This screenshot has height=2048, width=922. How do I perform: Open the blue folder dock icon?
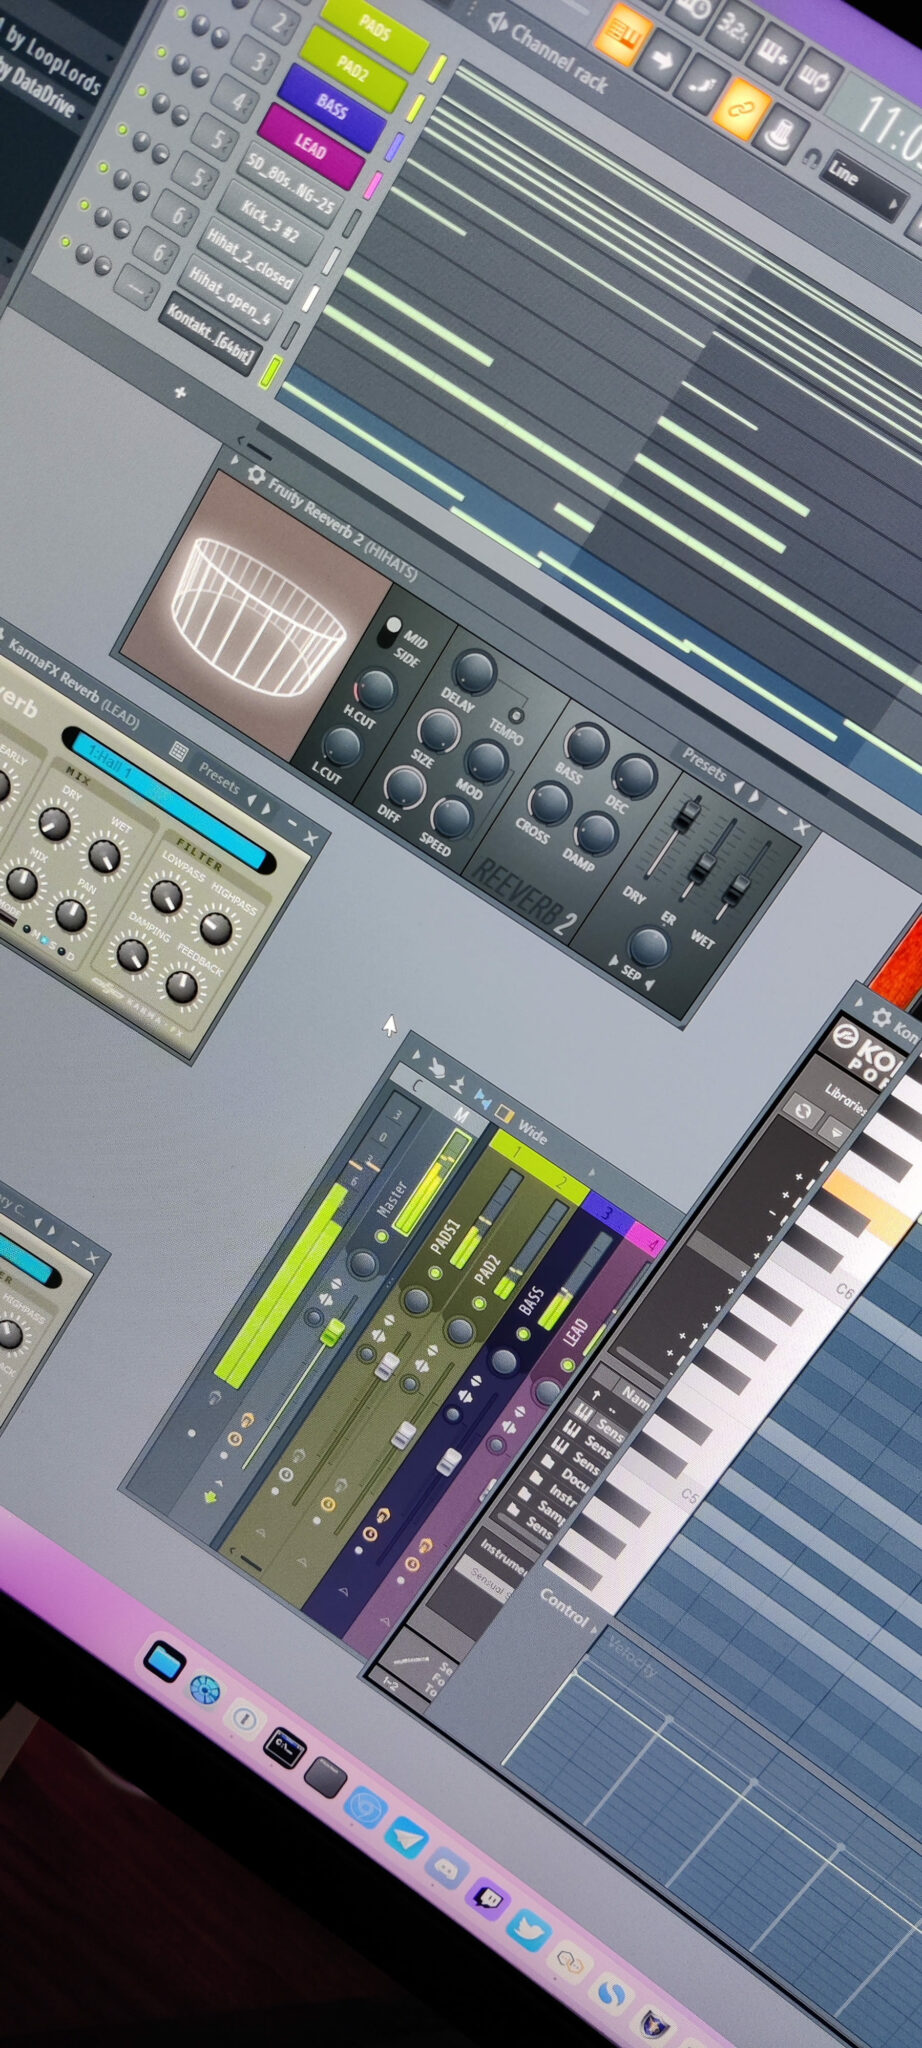pyautogui.click(x=164, y=1661)
